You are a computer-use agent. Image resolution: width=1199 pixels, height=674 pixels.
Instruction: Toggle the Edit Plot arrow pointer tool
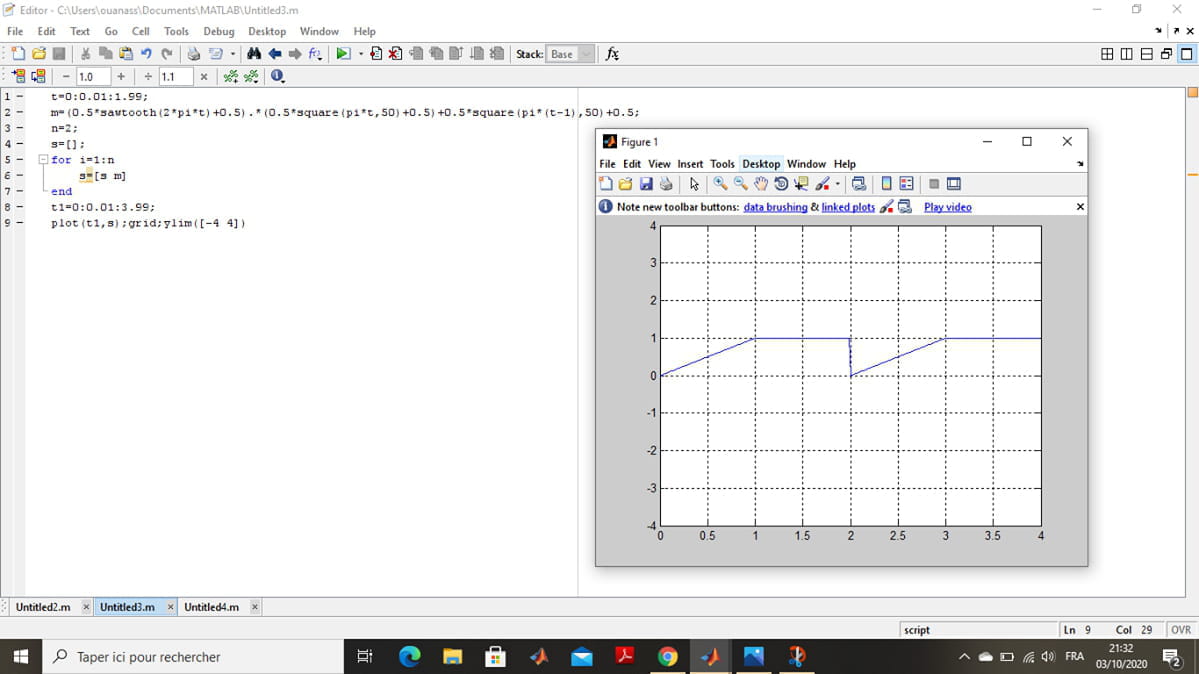(x=694, y=184)
